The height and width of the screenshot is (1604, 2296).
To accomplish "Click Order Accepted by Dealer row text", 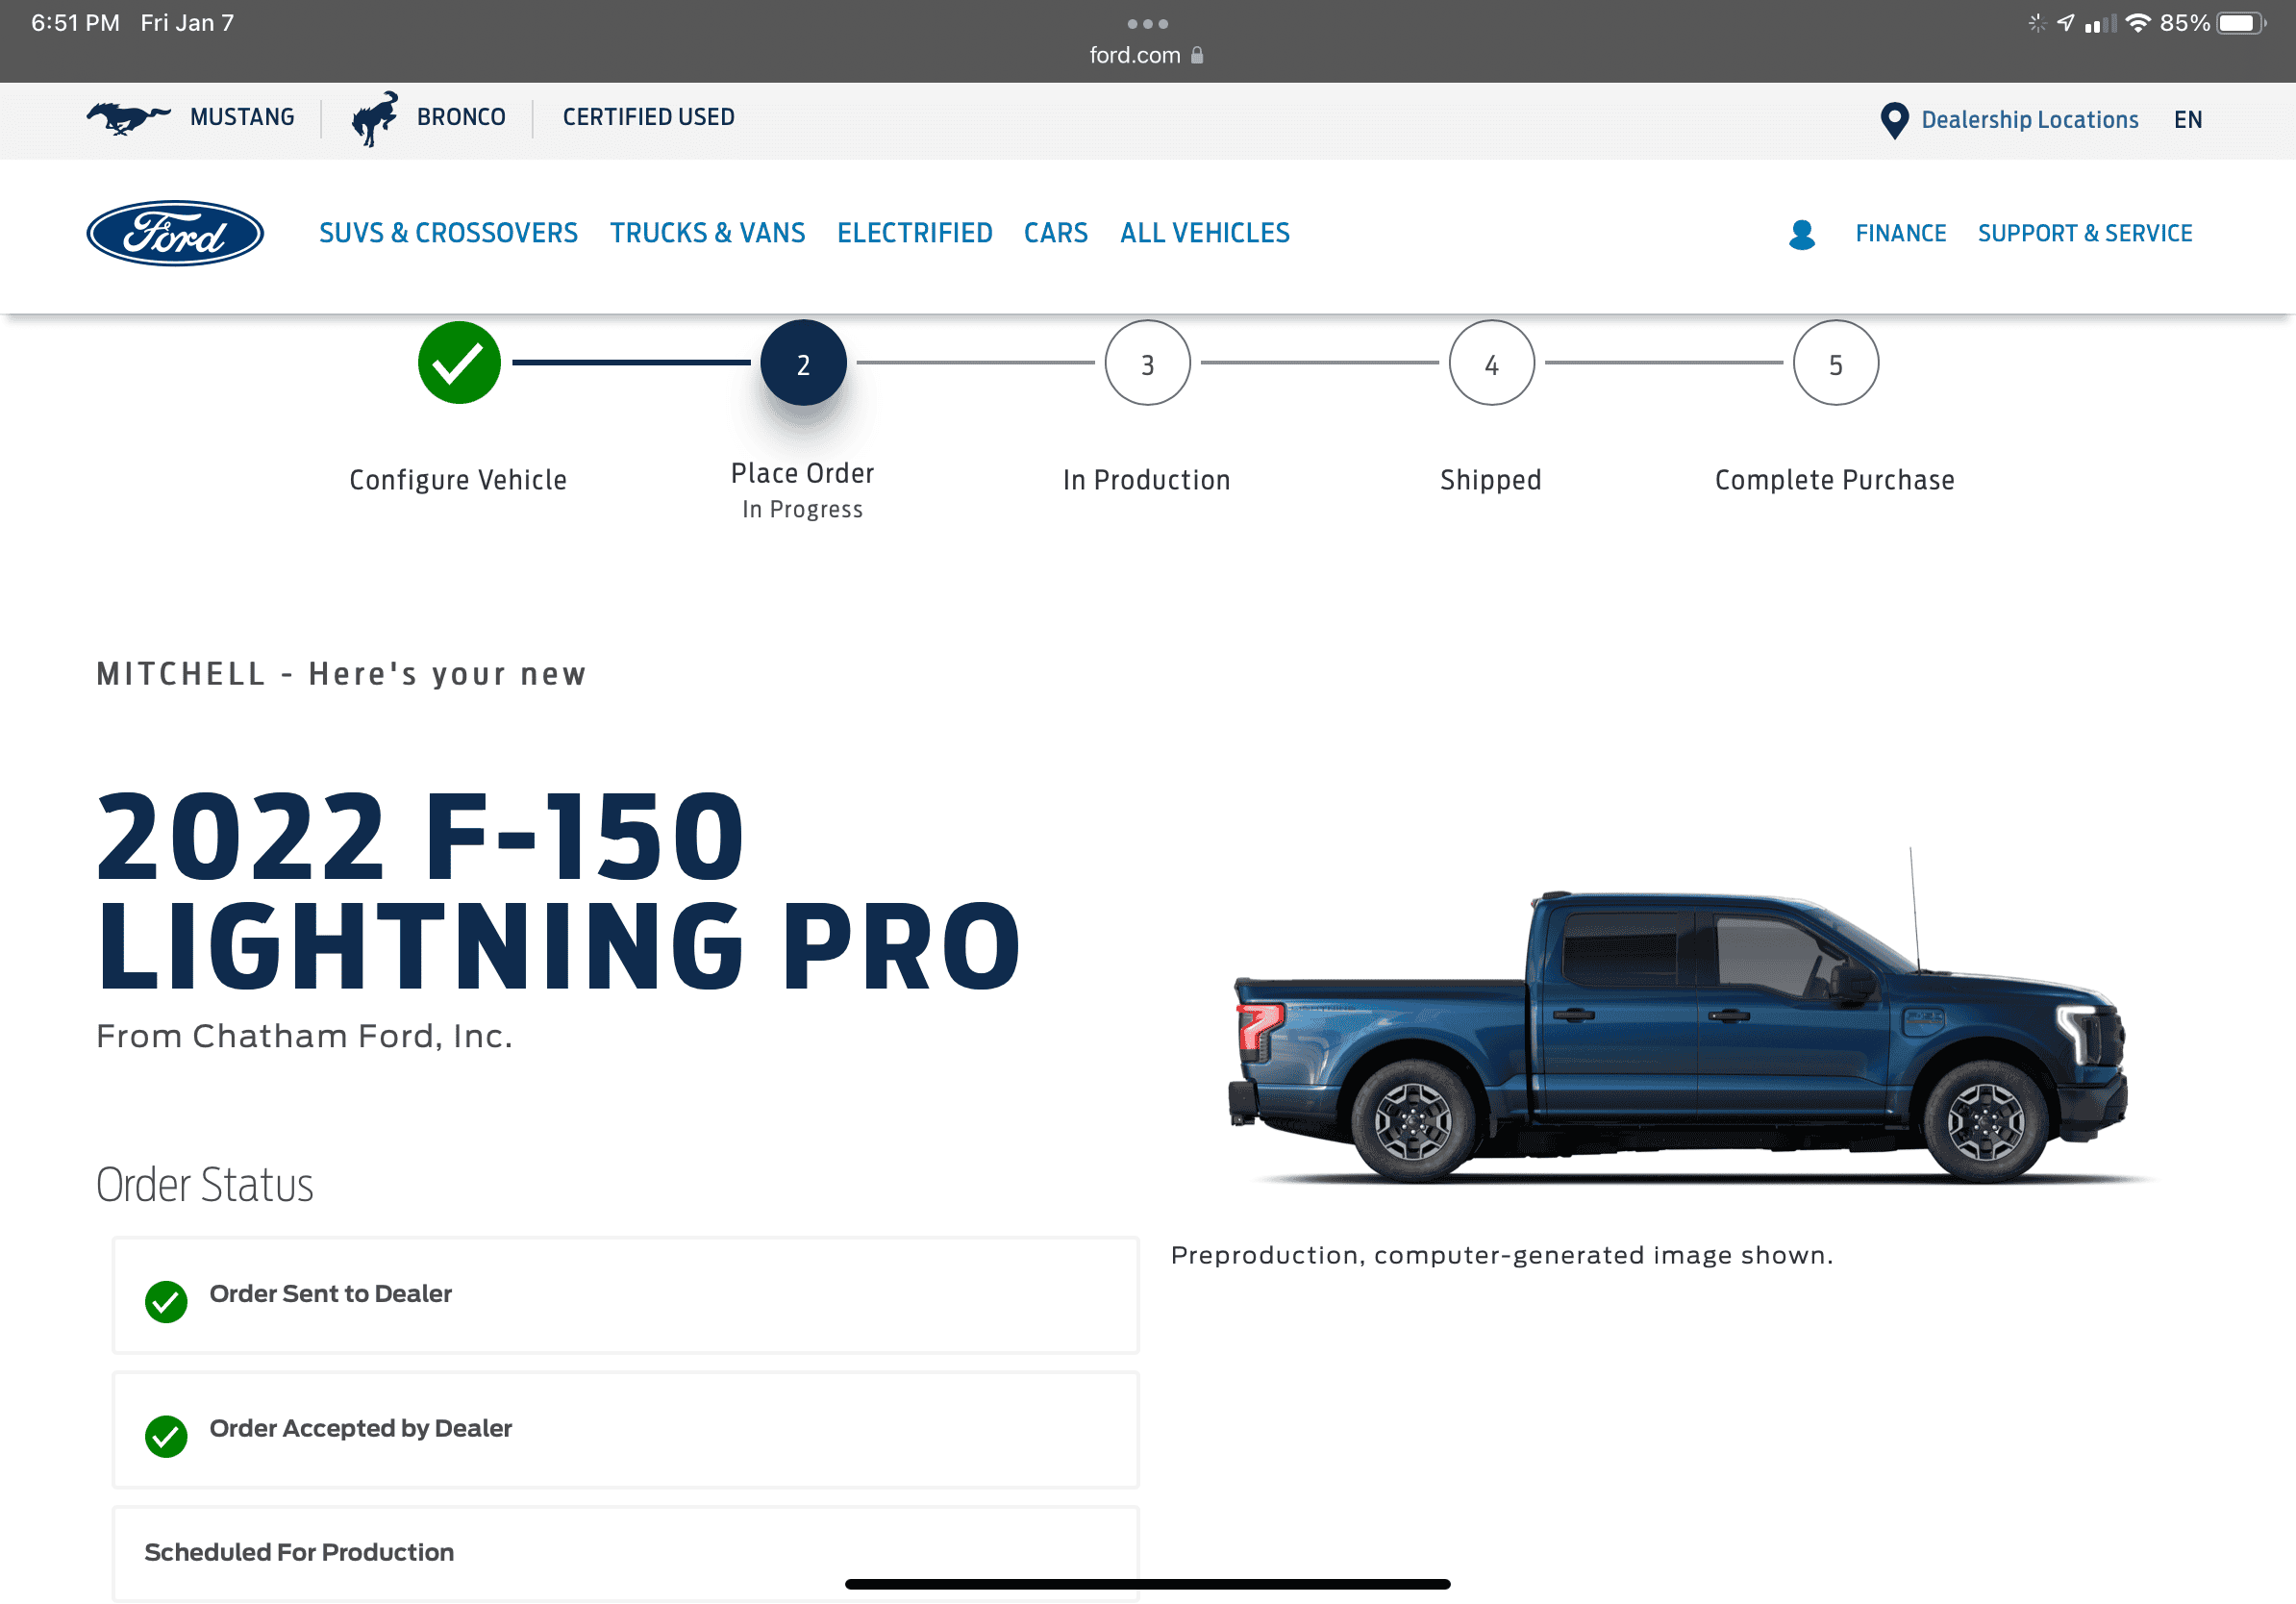I will pyautogui.click(x=360, y=1428).
